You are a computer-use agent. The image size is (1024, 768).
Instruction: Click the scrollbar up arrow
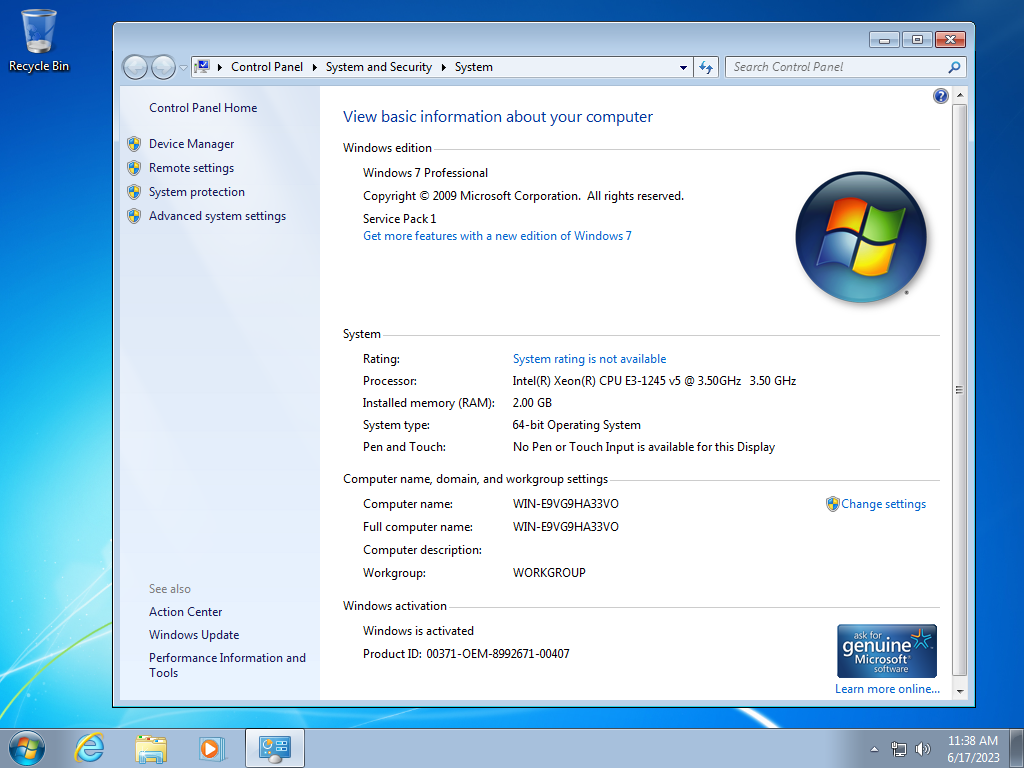959,95
